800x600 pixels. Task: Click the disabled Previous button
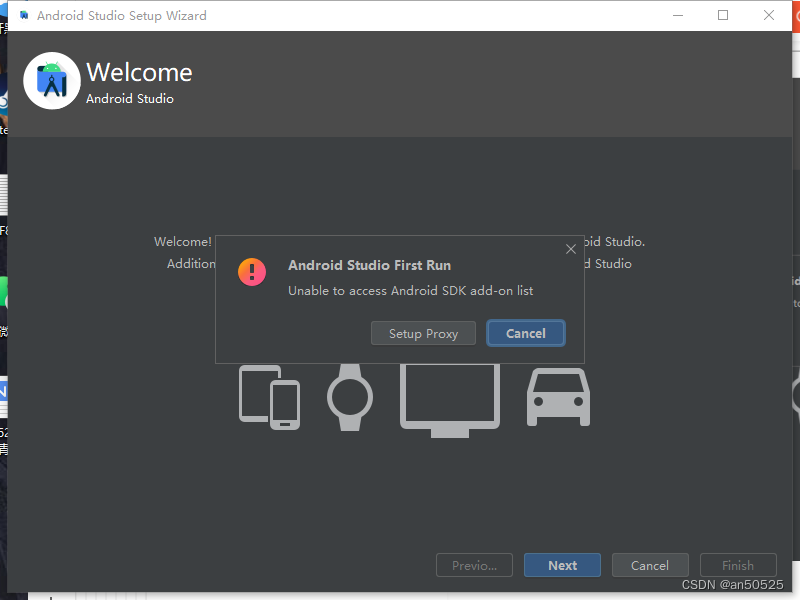click(474, 565)
